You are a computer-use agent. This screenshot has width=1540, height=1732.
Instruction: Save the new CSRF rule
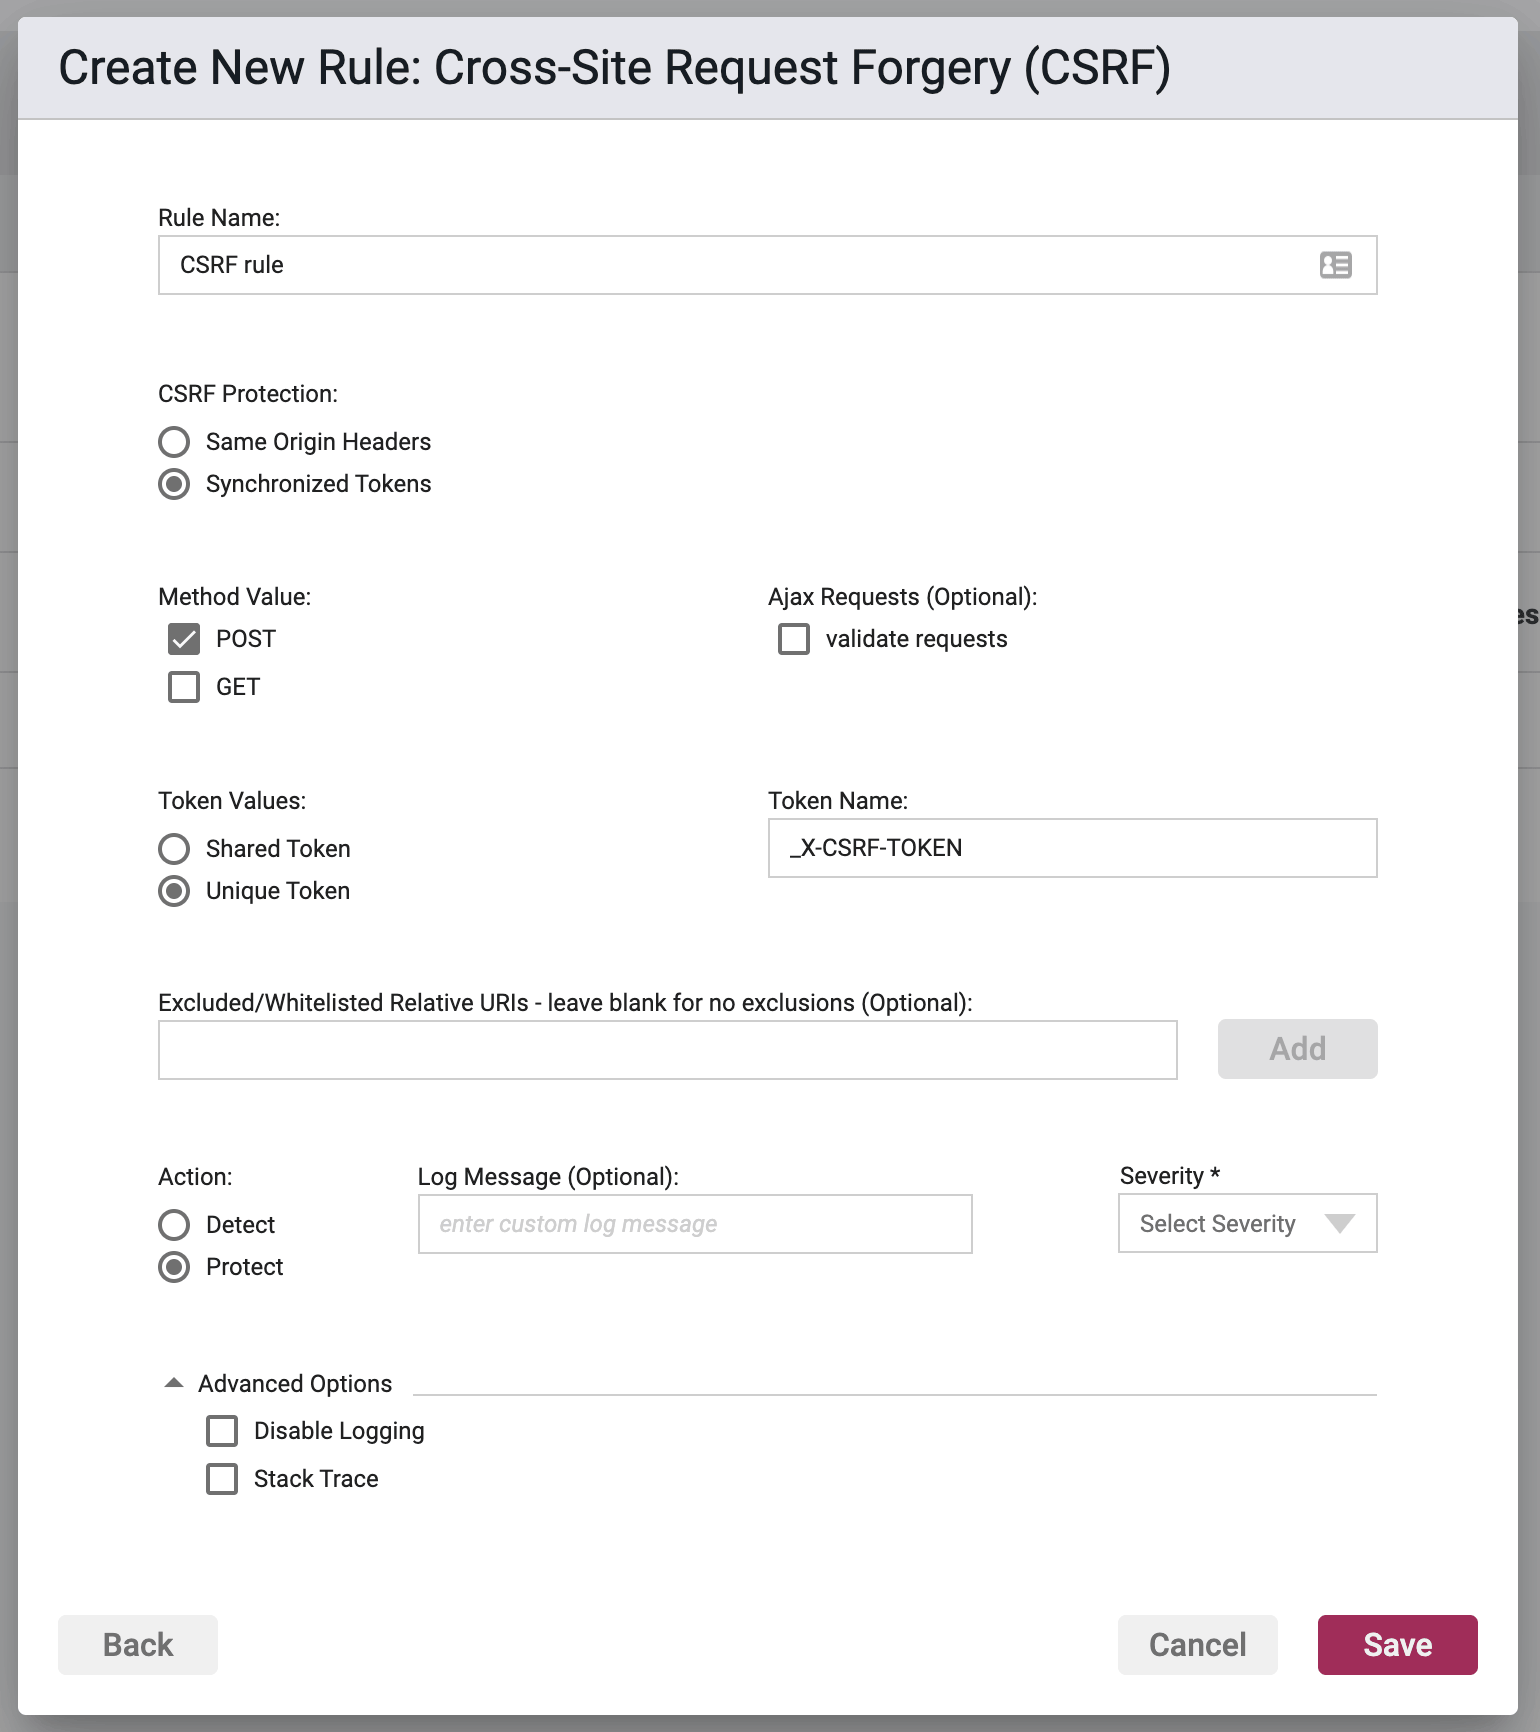[x=1397, y=1645]
